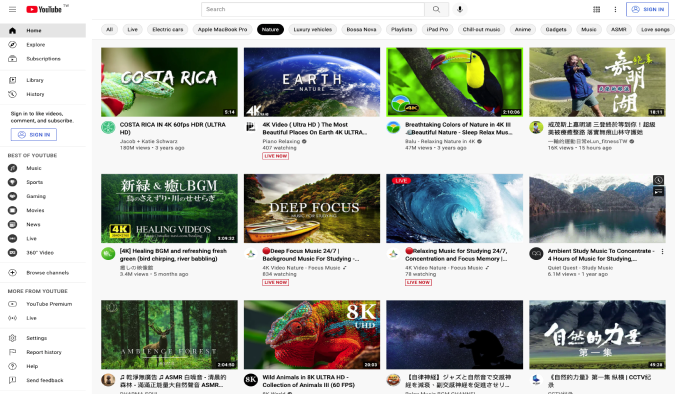675x394 pixels.
Task: Open Costa Rica in 4K video title
Action: [x=173, y=128]
